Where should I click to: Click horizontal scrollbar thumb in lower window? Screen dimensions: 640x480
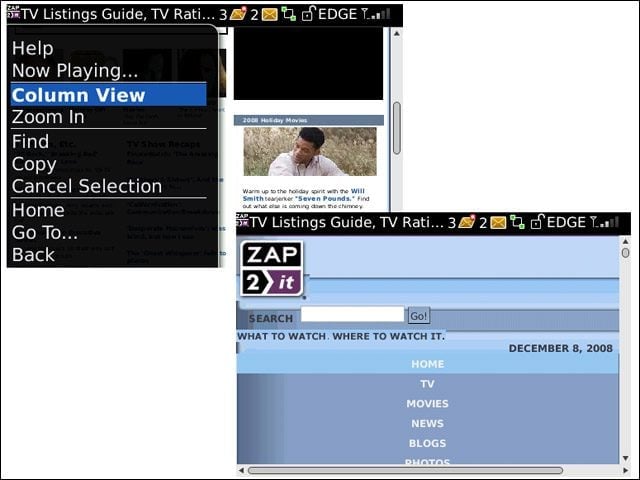click(405, 471)
